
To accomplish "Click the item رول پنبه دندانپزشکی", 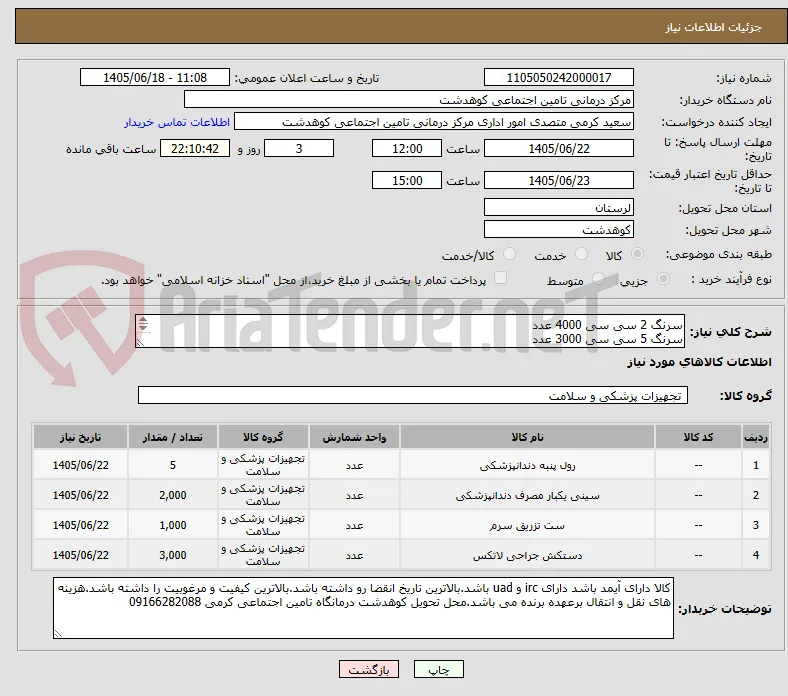I will (x=527, y=465).
